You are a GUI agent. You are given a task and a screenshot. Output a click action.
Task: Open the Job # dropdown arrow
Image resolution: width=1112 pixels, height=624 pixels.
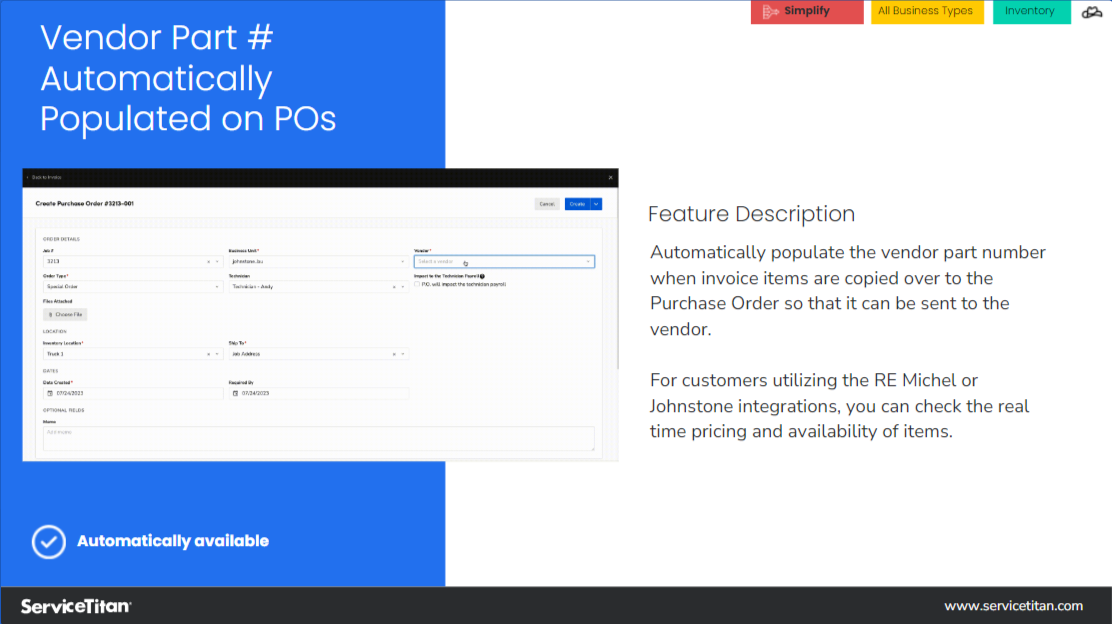pyautogui.click(x=217, y=262)
